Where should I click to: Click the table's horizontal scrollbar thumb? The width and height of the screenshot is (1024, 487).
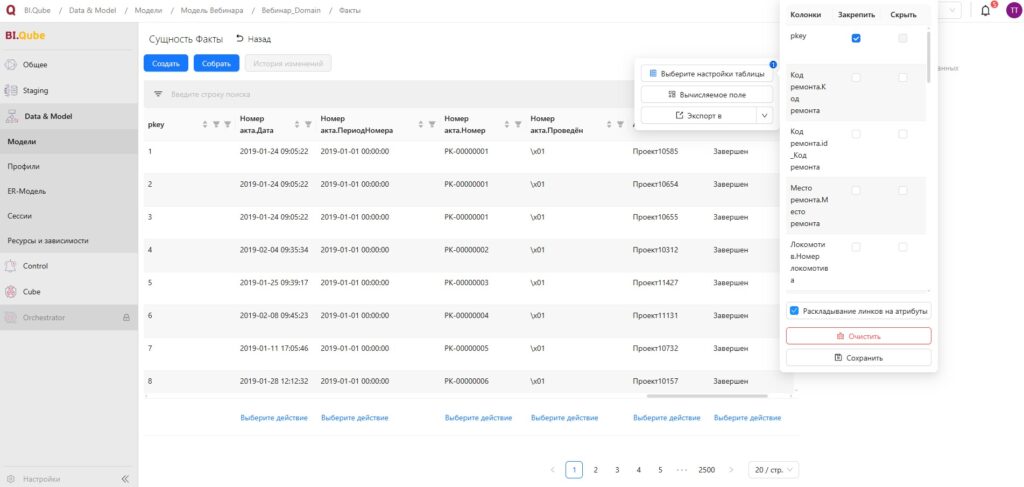tap(707, 396)
